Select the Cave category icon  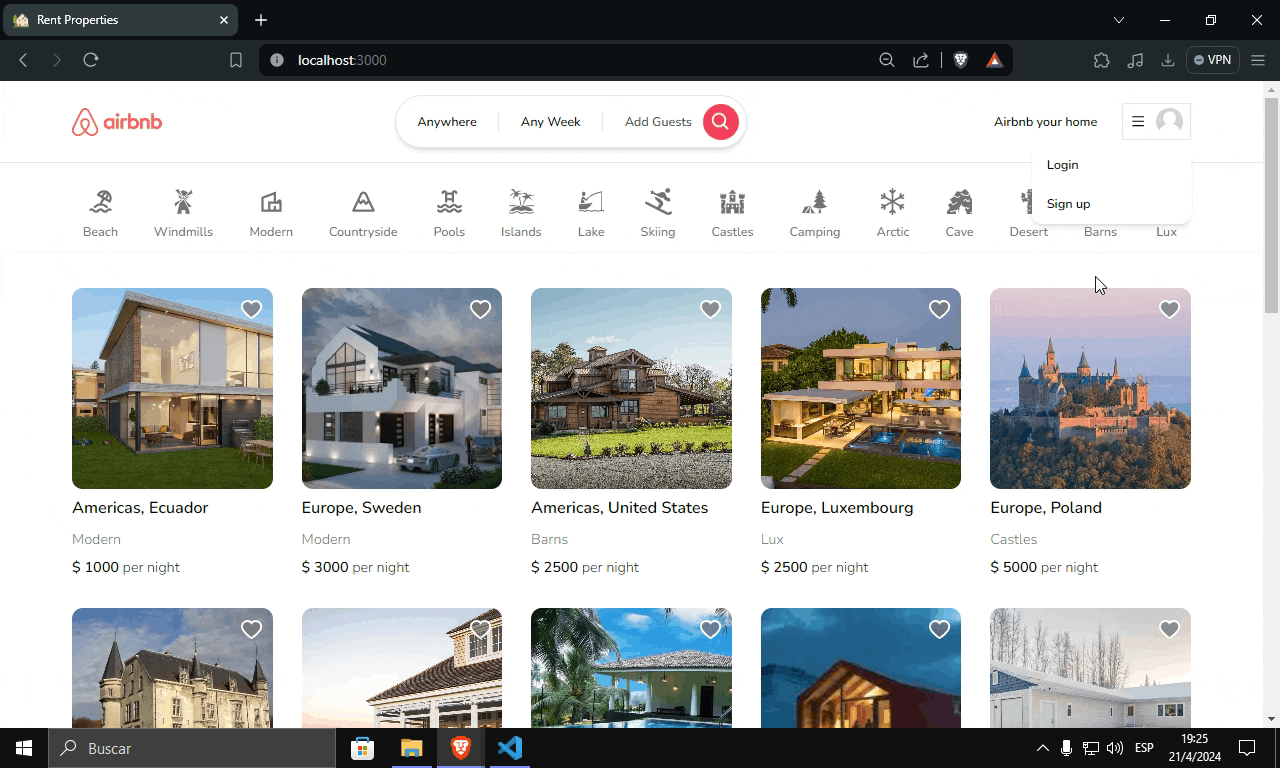point(959,202)
